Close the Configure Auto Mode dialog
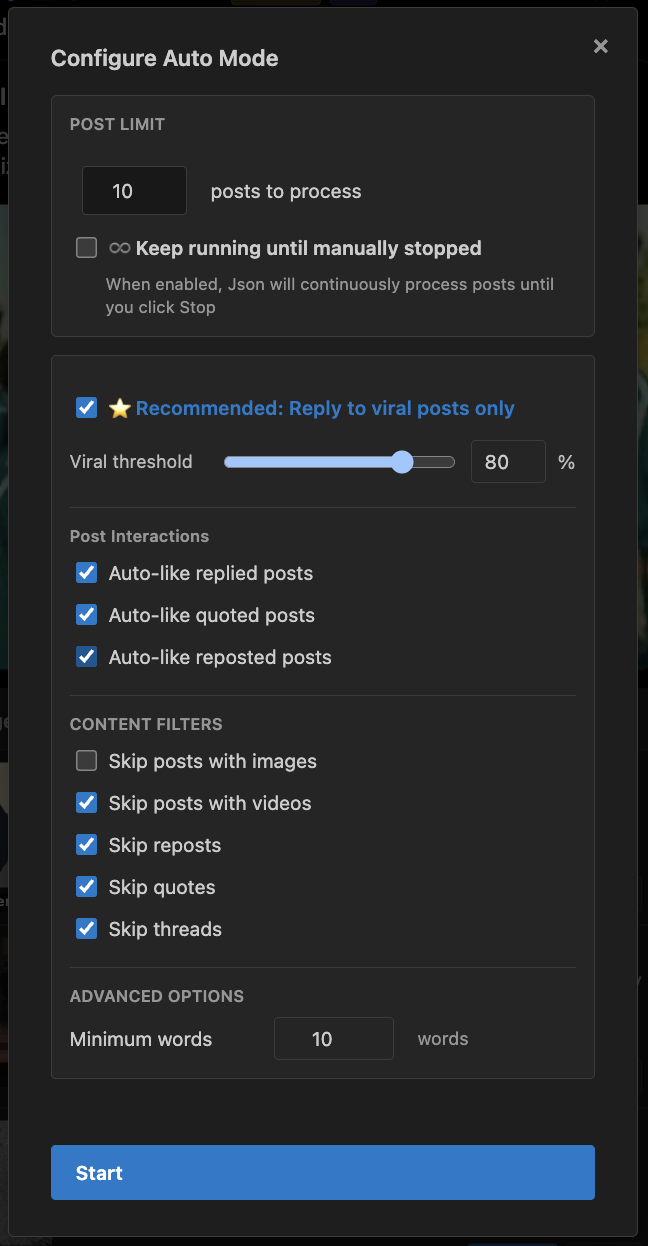 pyautogui.click(x=600, y=46)
